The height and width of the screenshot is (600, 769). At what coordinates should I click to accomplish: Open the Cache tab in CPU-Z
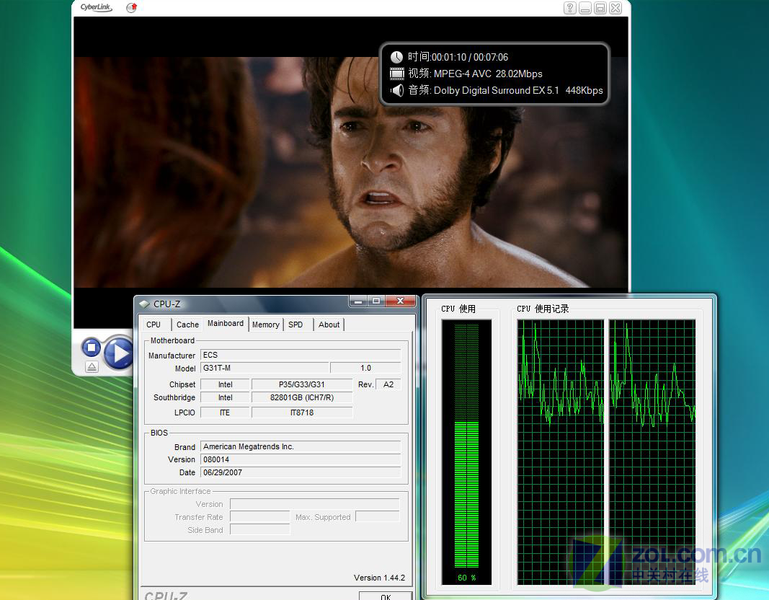tap(187, 324)
